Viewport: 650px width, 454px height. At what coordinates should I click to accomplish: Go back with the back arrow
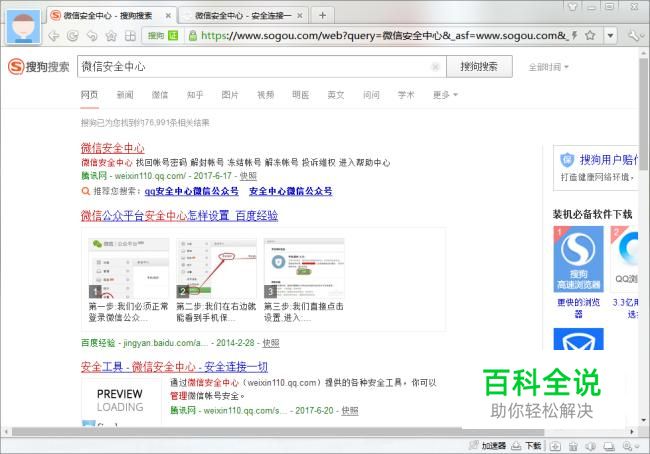pos(53,36)
